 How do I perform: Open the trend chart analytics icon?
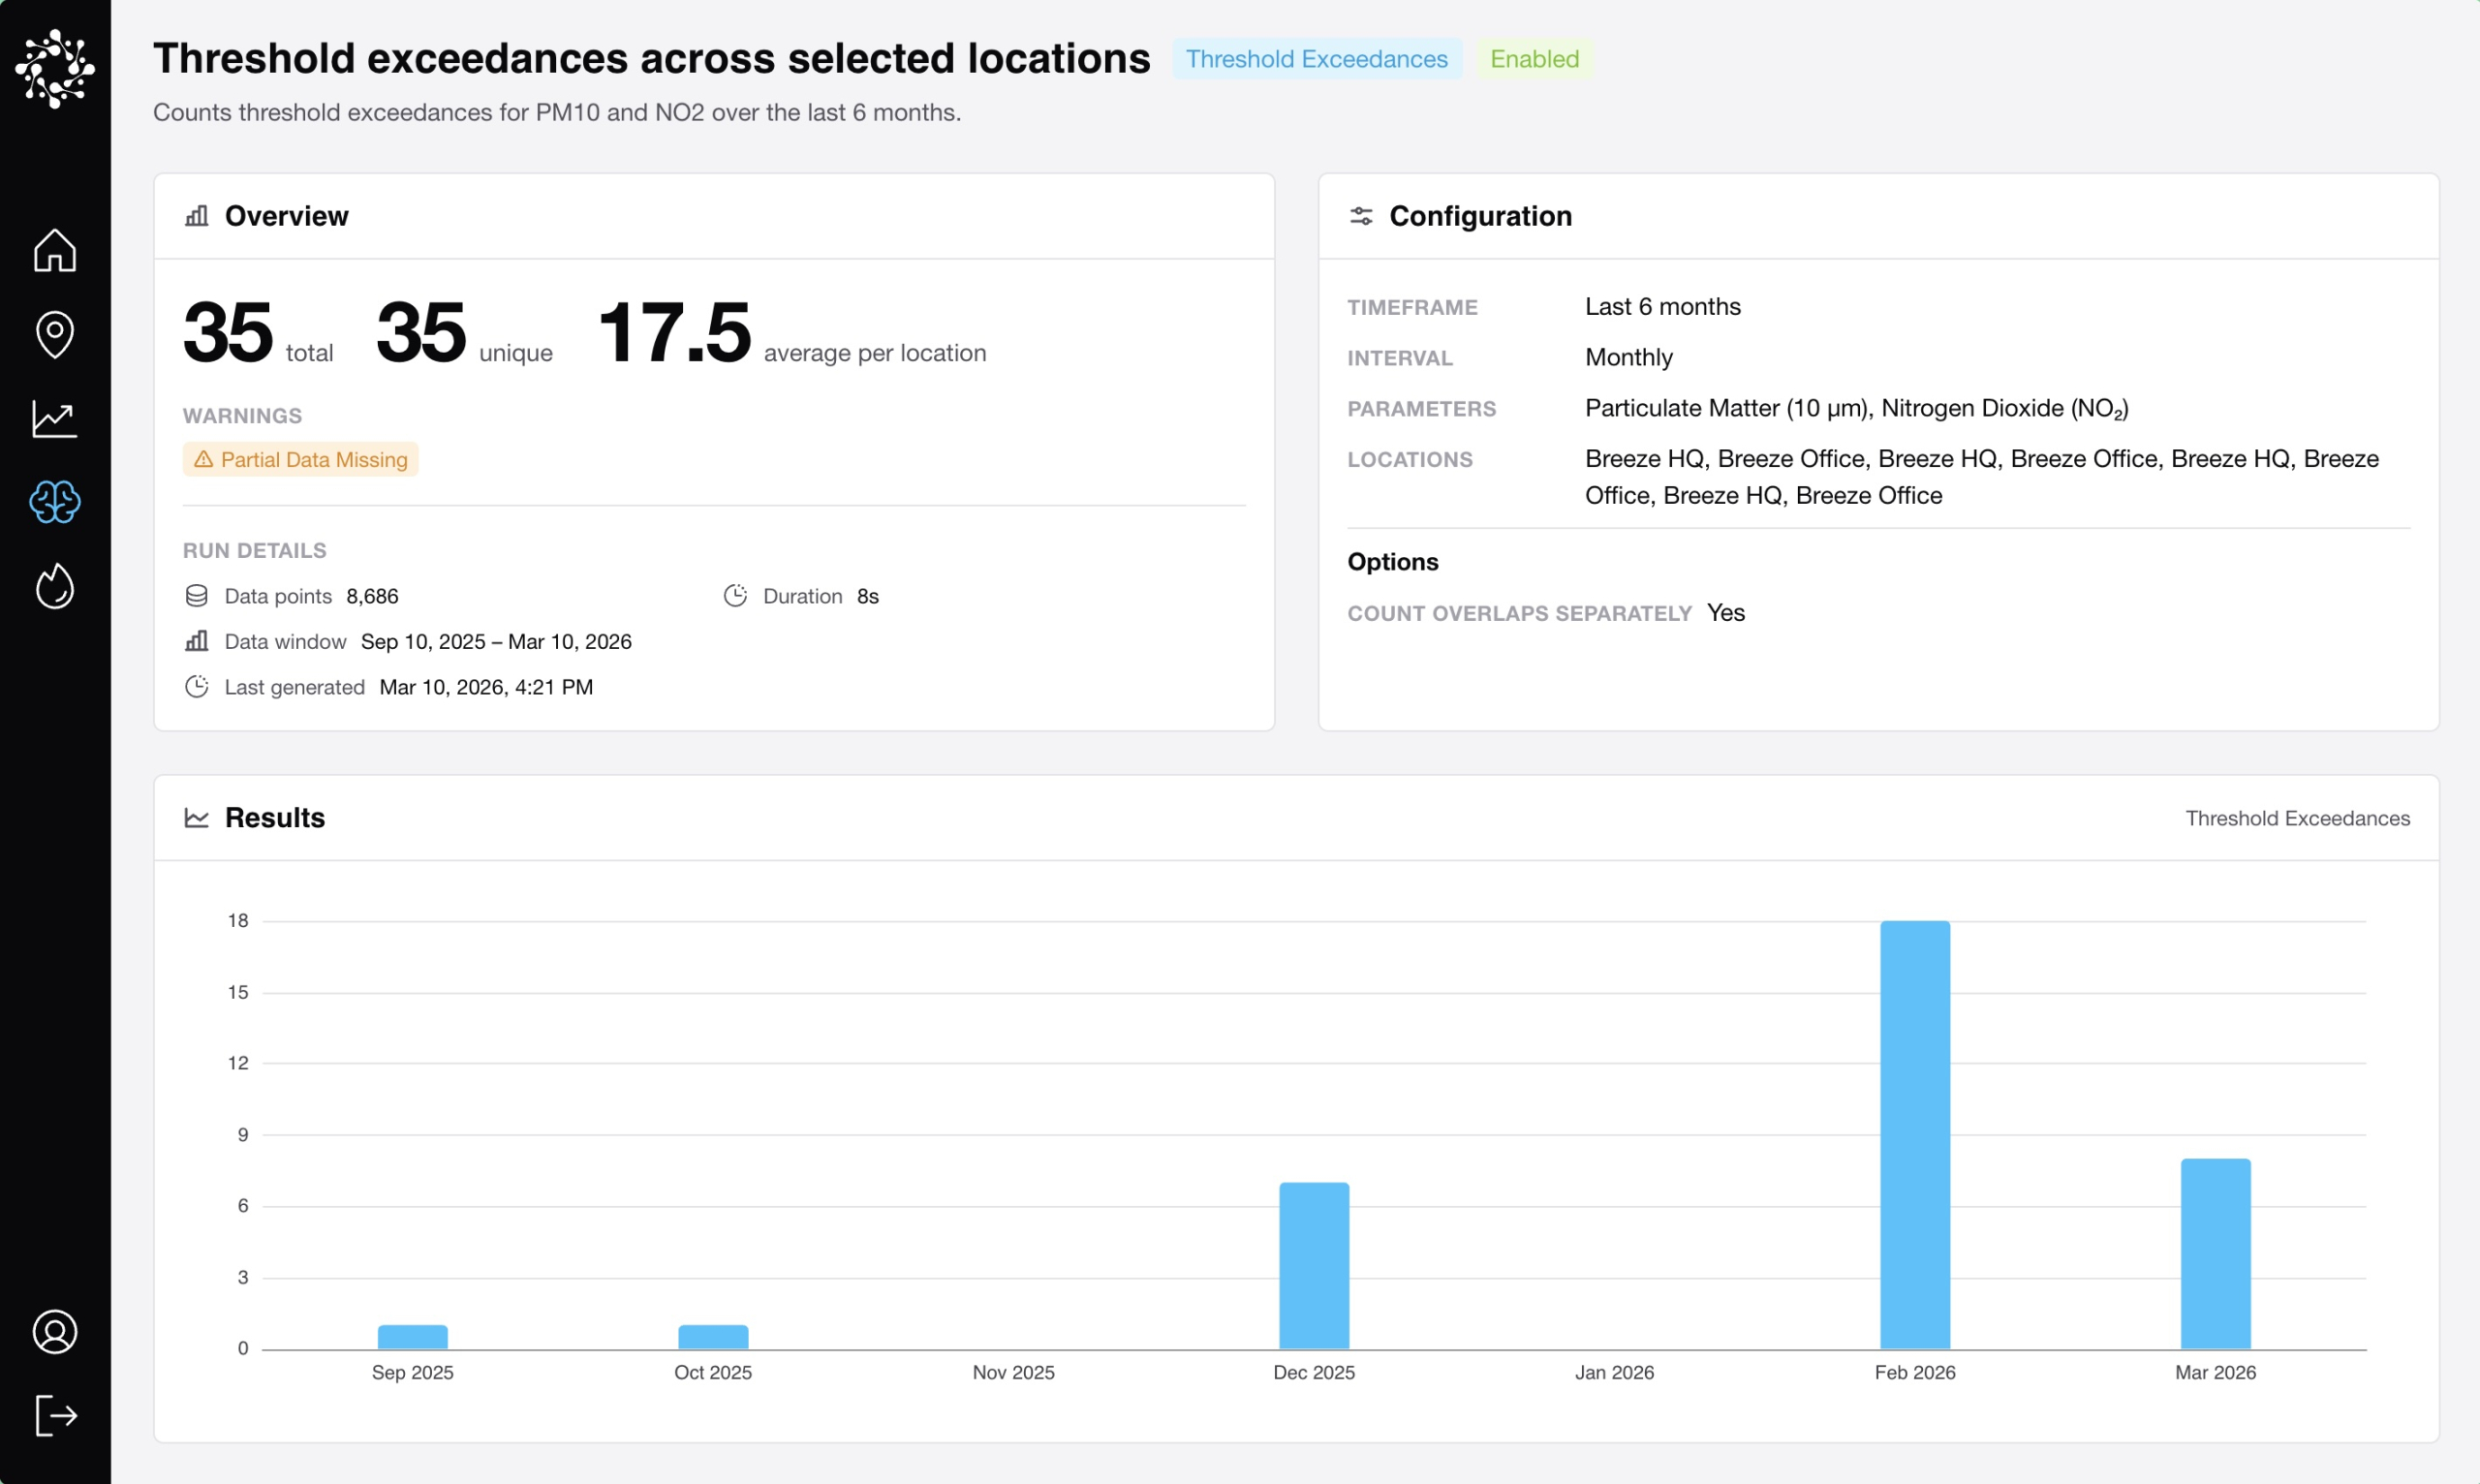(x=55, y=418)
